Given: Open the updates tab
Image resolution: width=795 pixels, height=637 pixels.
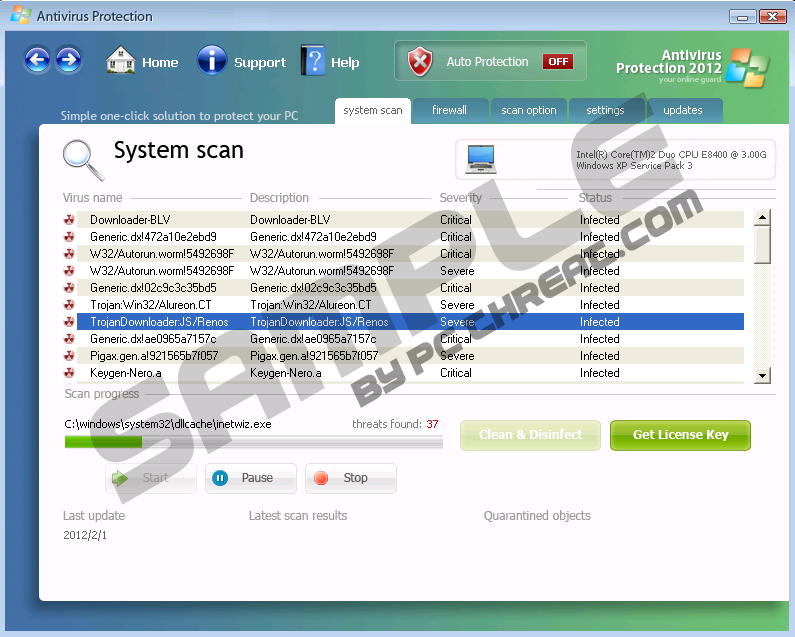Looking at the screenshot, I should coord(683,111).
